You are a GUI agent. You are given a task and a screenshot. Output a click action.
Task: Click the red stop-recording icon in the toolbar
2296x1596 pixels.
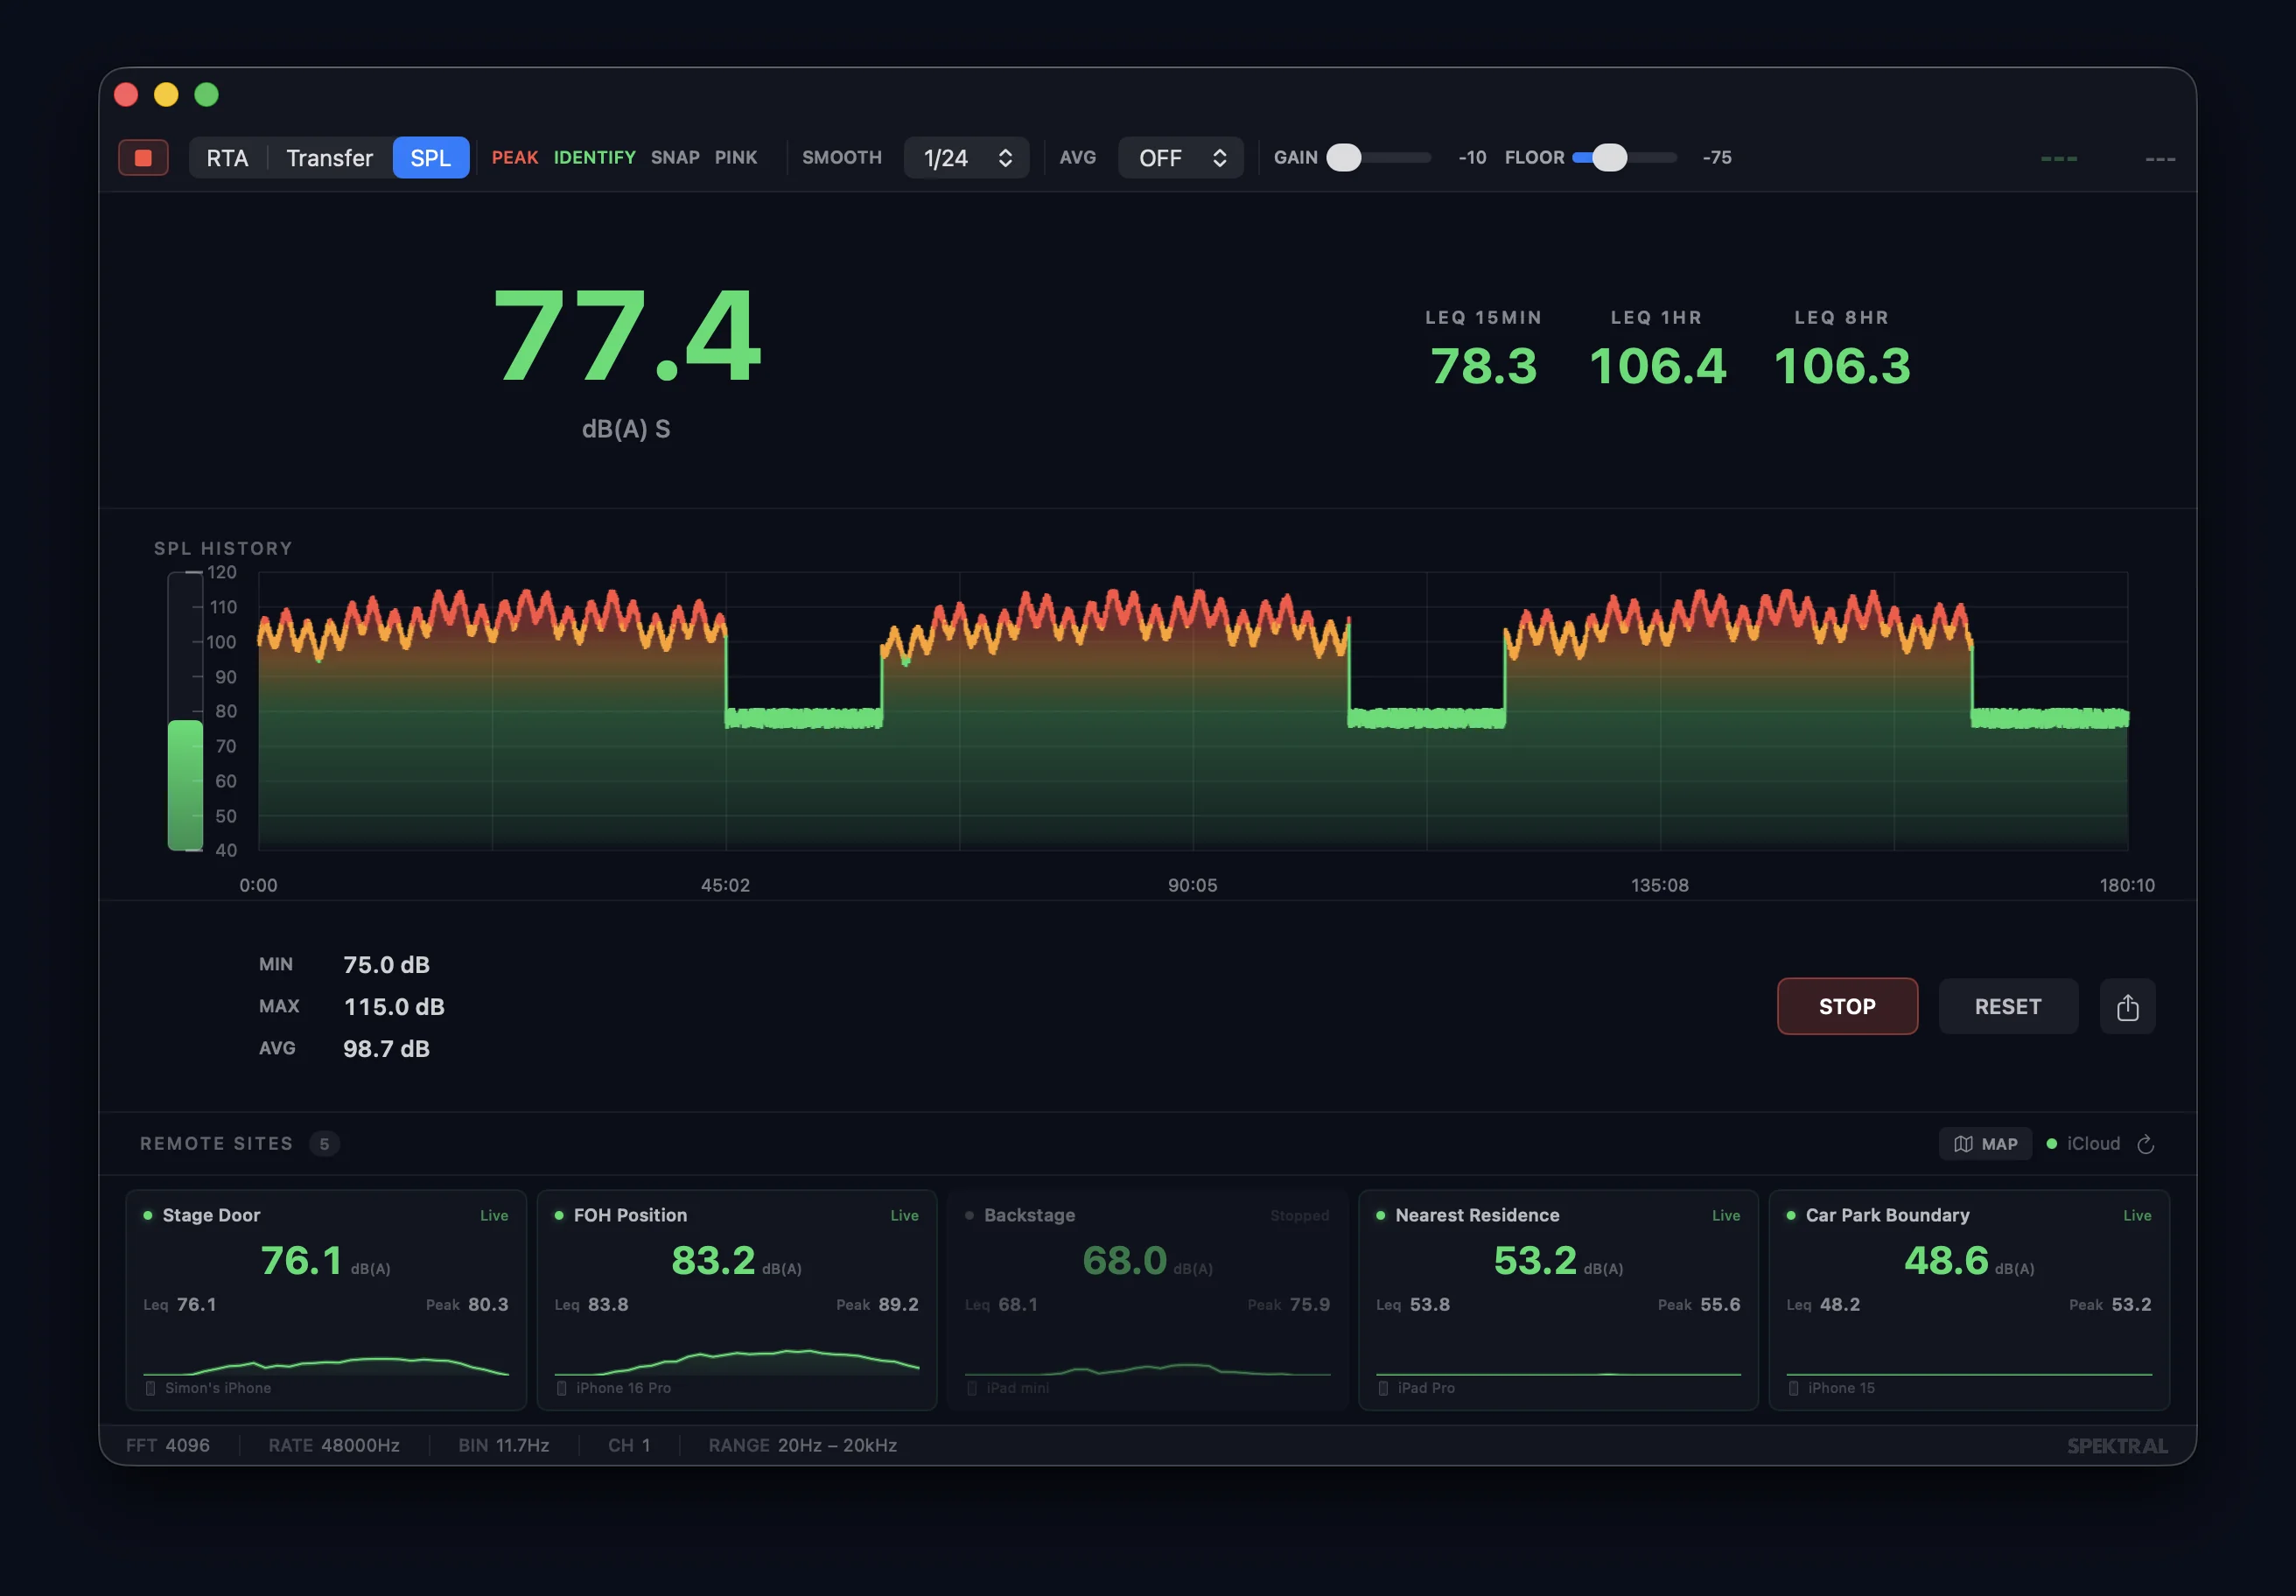pos(143,158)
